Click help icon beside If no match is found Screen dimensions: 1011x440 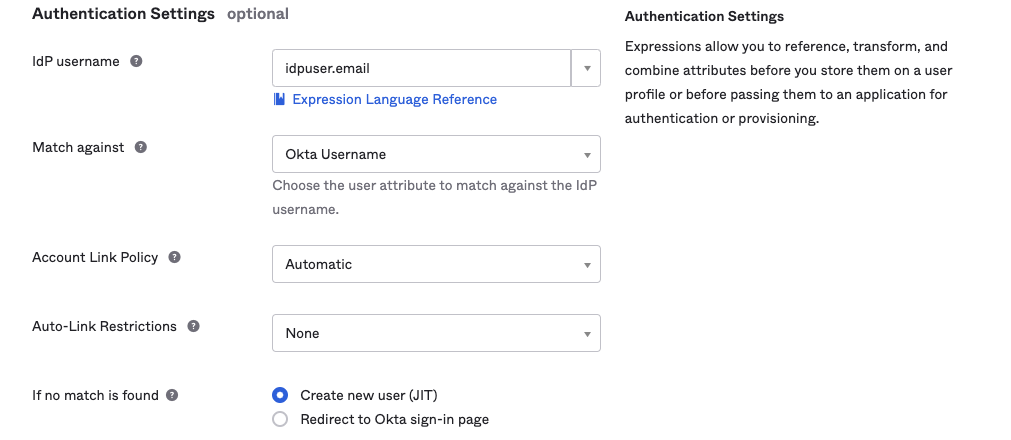coord(173,395)
